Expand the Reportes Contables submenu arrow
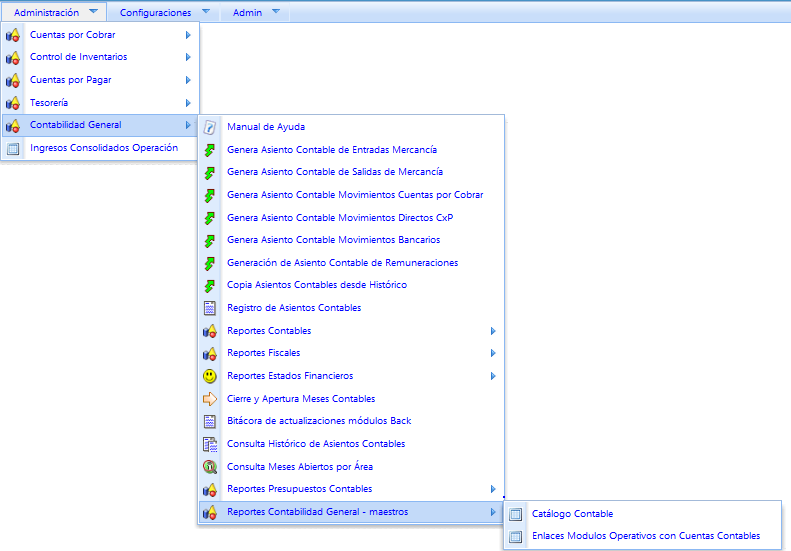The width and height of the screenshot is (791, 551). [493, 331]
